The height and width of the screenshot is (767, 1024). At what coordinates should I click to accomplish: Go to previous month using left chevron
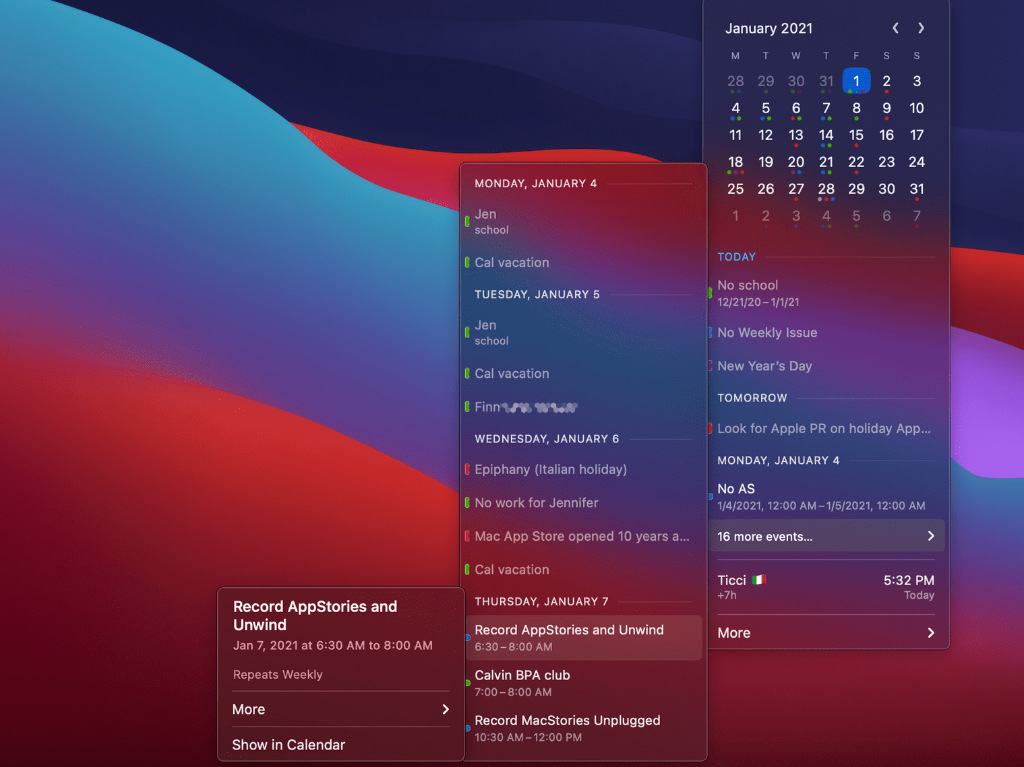click(895, 28)
